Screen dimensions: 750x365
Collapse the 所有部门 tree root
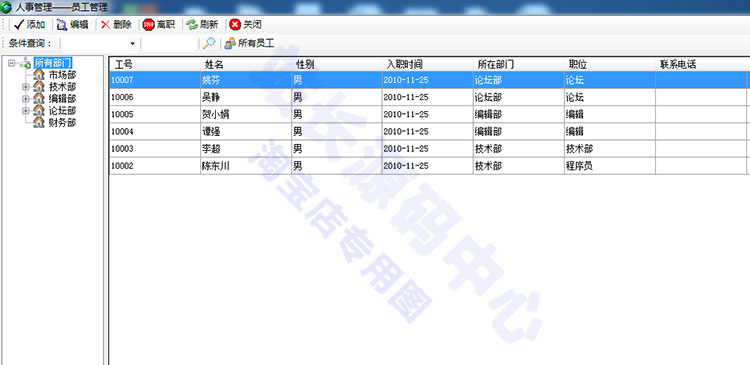click(x=11, y=63)
